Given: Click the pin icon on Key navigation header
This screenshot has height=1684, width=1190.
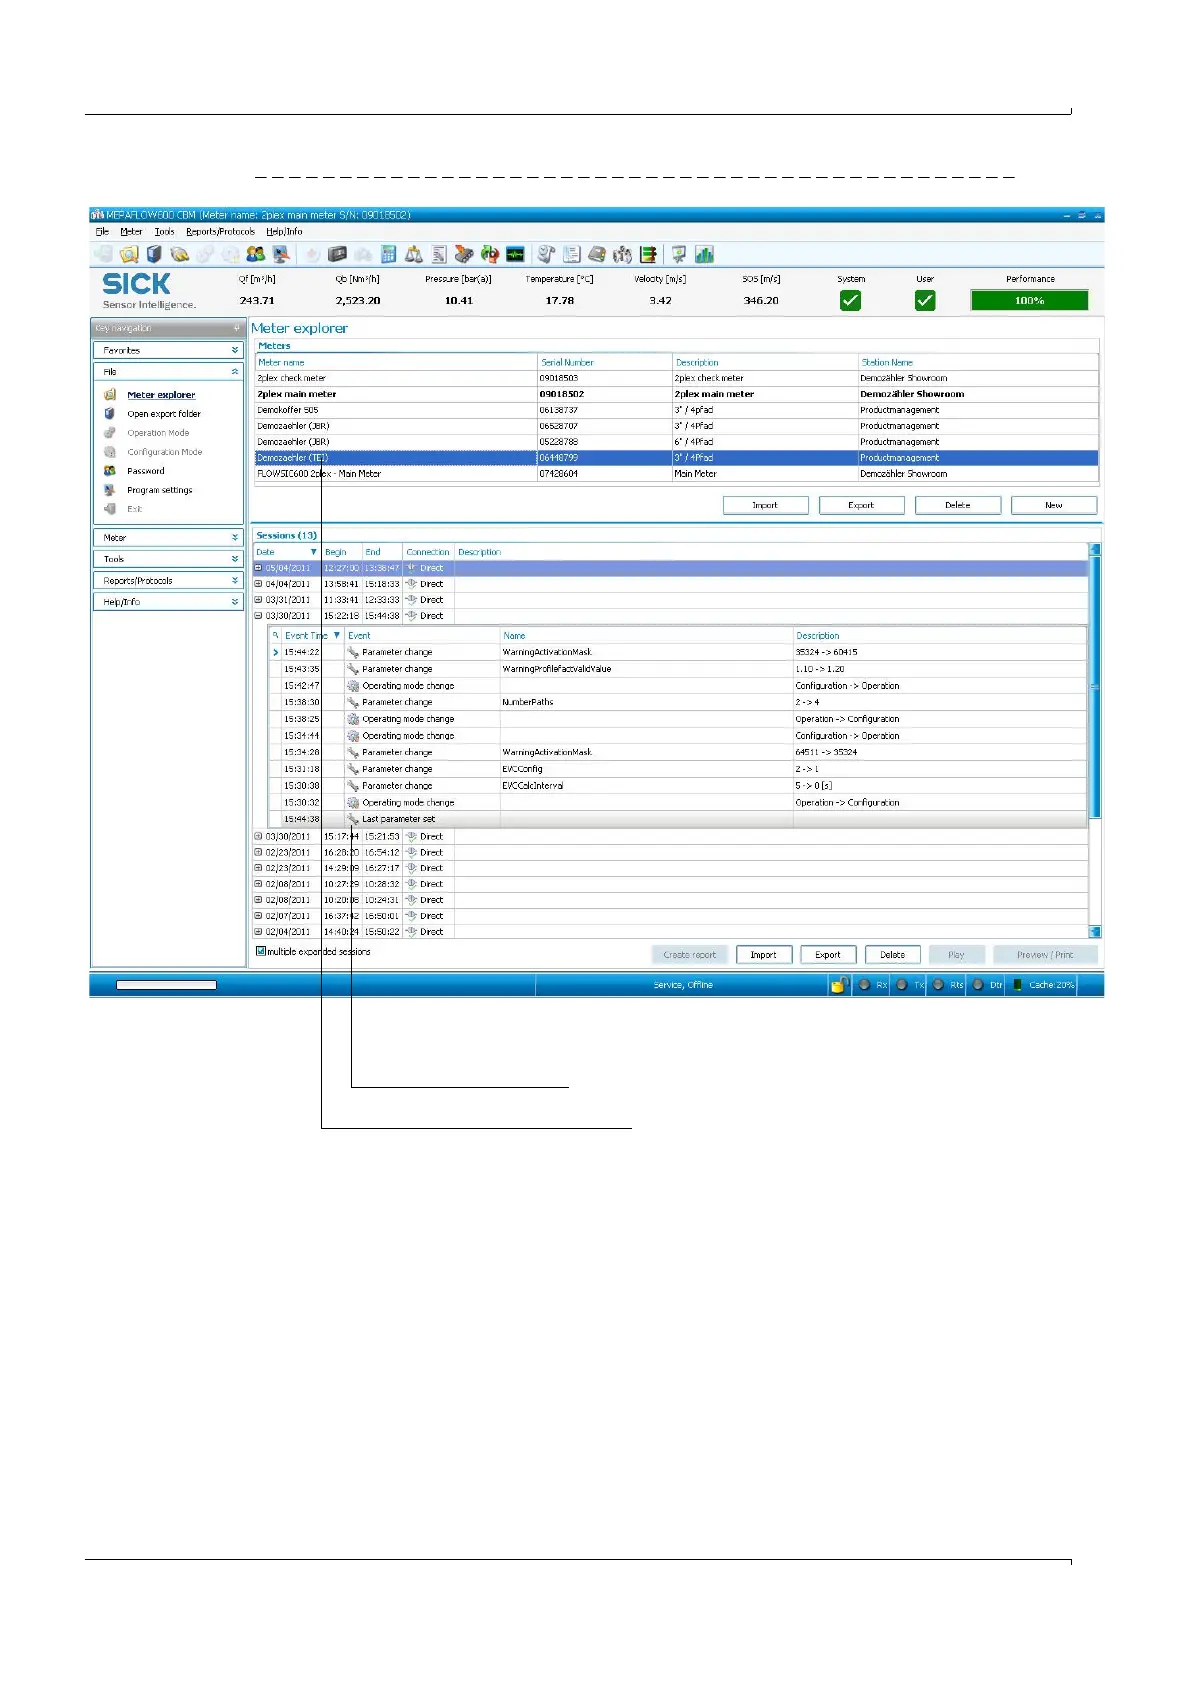Looking at the screenshot, I should coord(236,328).
